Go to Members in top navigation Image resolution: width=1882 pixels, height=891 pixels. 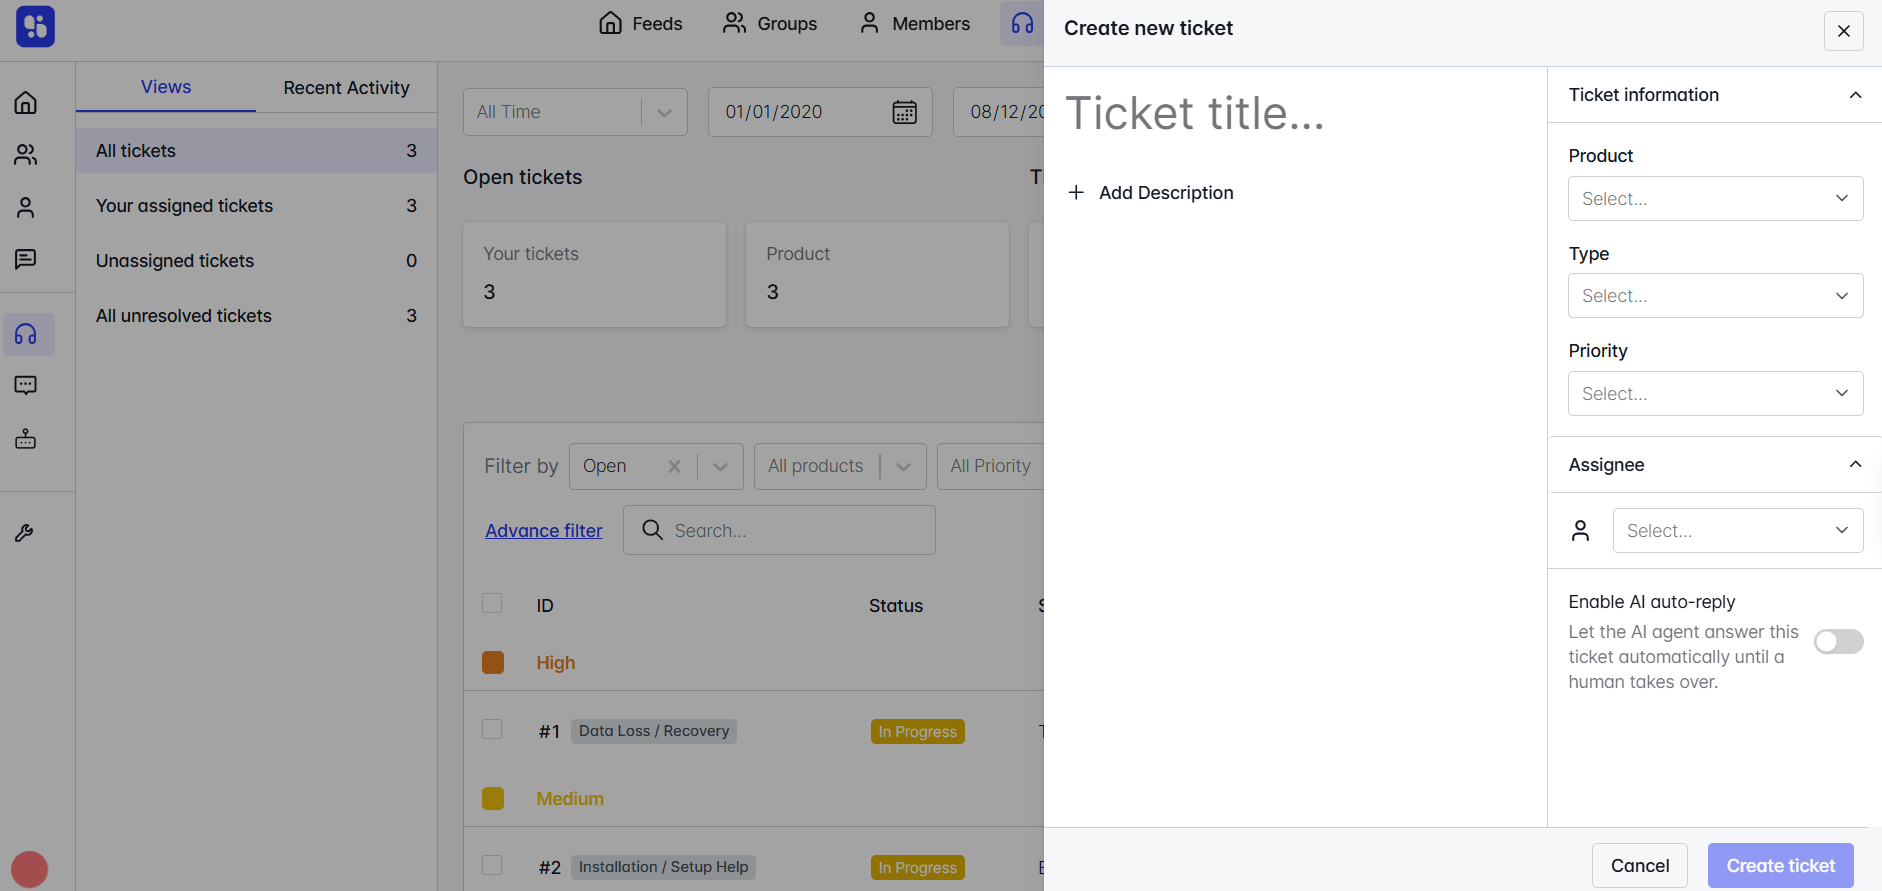pos(915,23)
